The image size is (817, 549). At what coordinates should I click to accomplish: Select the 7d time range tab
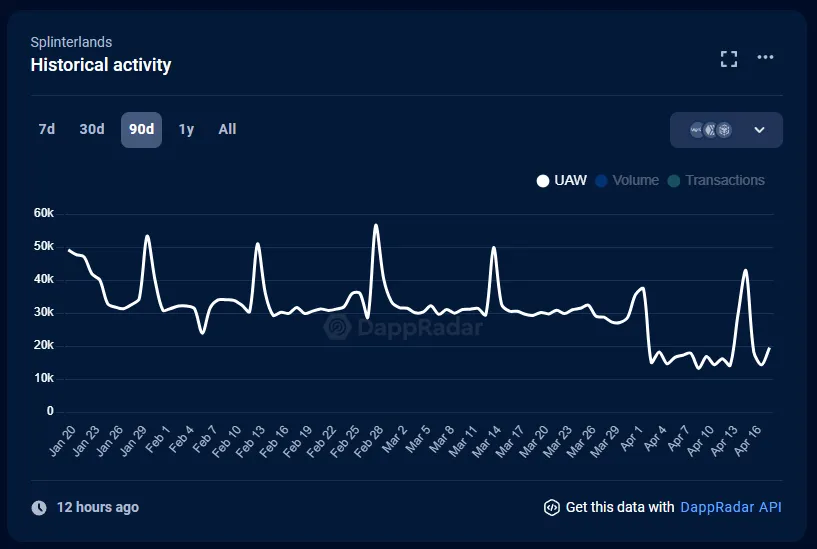[x=47, y=129]
